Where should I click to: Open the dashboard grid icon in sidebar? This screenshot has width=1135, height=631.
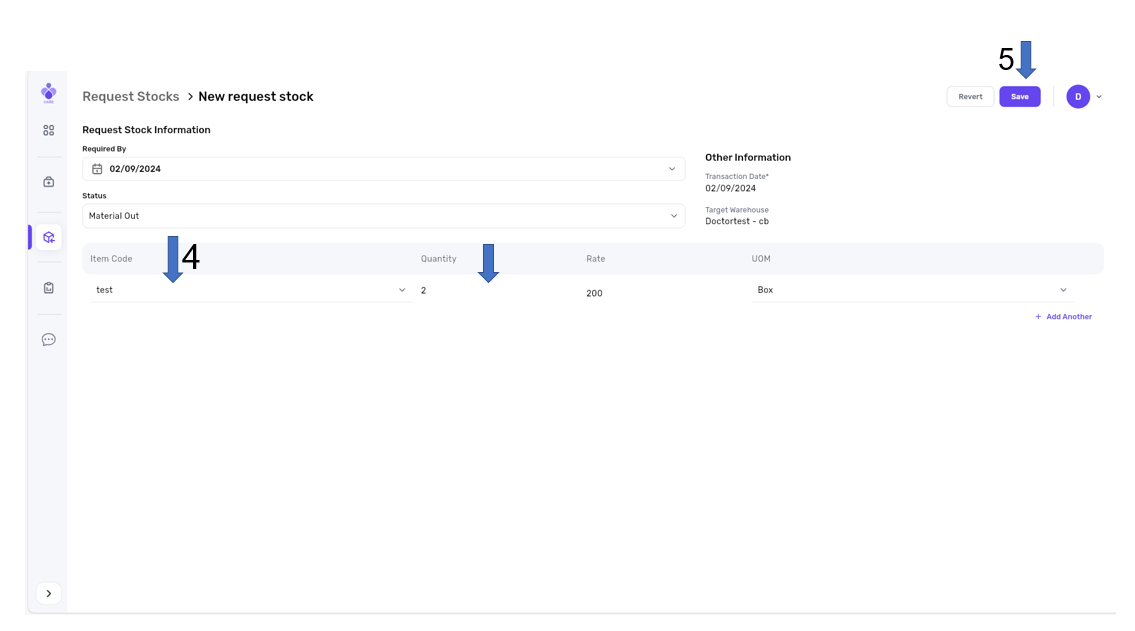pos(48,130)
